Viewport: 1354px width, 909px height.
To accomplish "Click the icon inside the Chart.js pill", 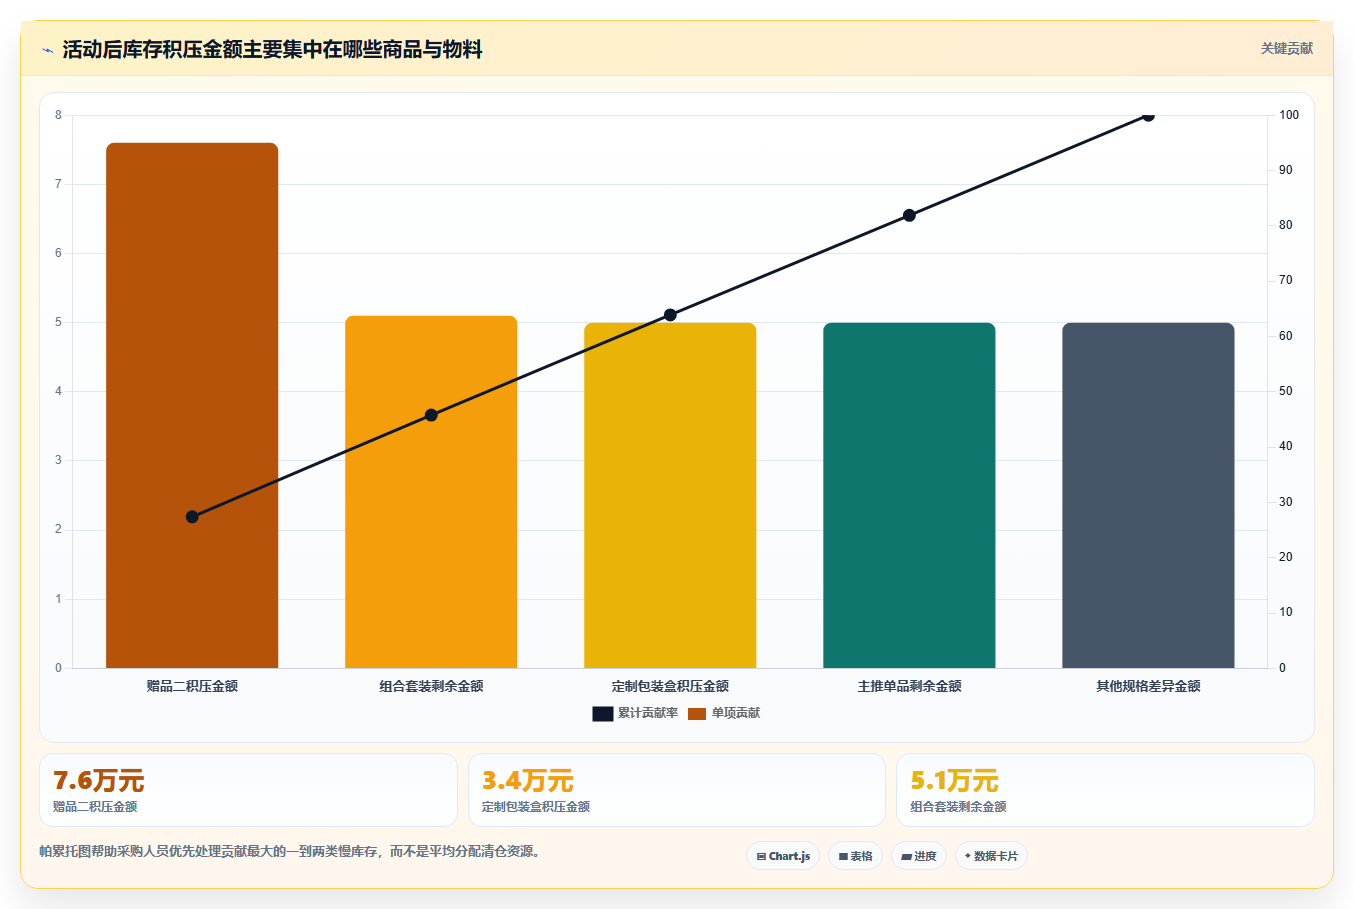I will click(x=761, y=857).
